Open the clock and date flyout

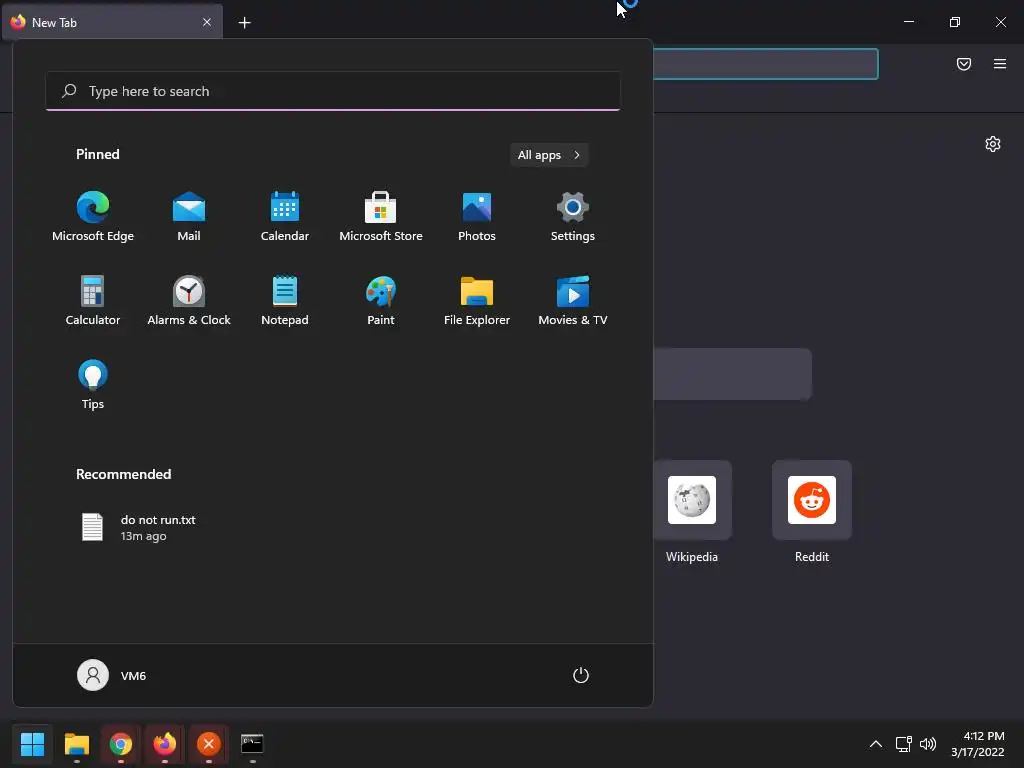[x=978, y=744]
